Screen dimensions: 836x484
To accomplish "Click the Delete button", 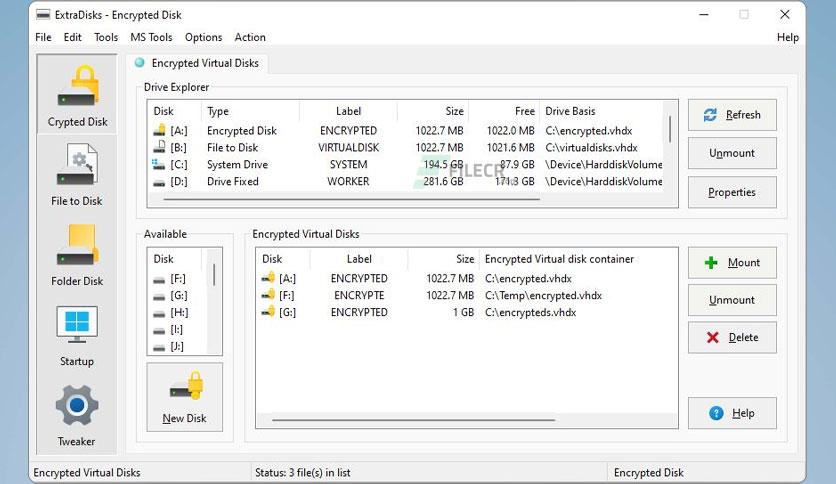I will [x=732, y=337].
